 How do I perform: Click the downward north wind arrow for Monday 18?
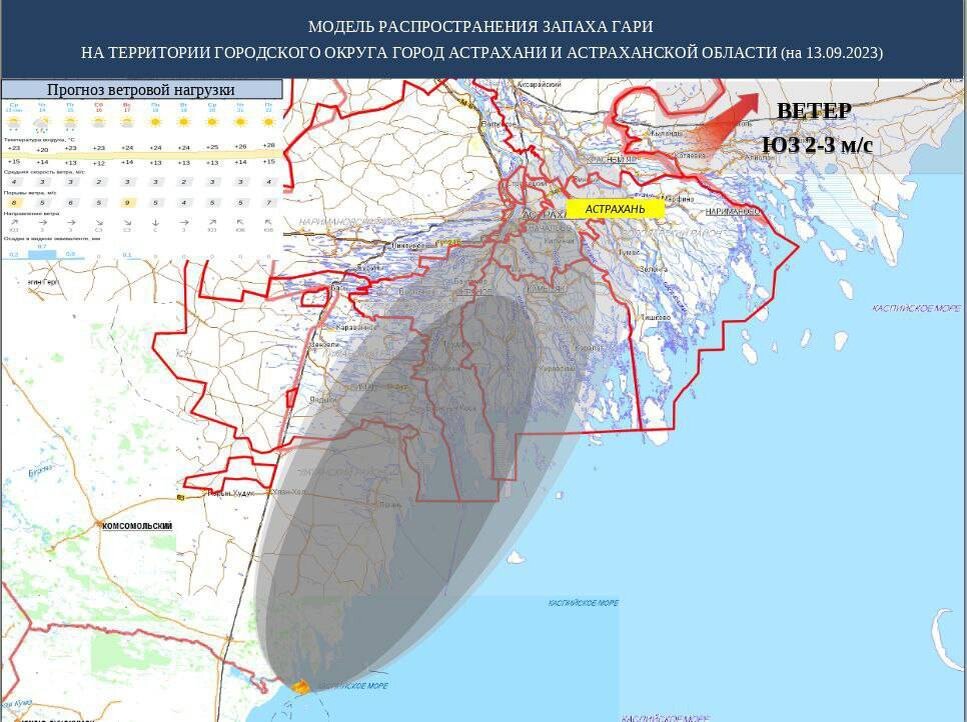155,222
